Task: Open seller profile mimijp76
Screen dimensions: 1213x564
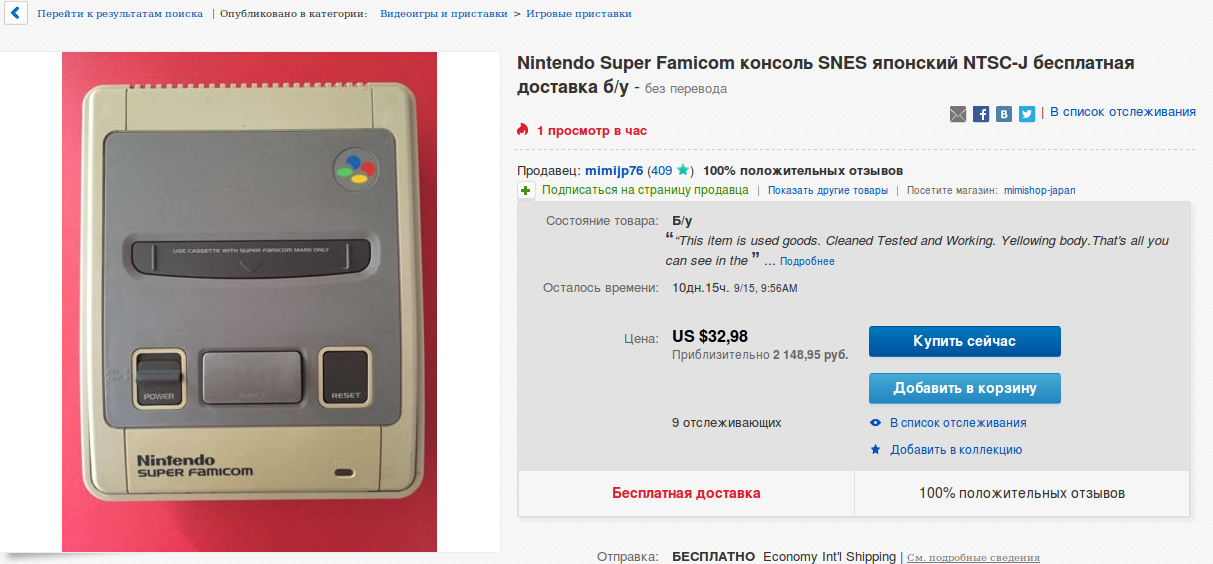Action: pos(614,171)
